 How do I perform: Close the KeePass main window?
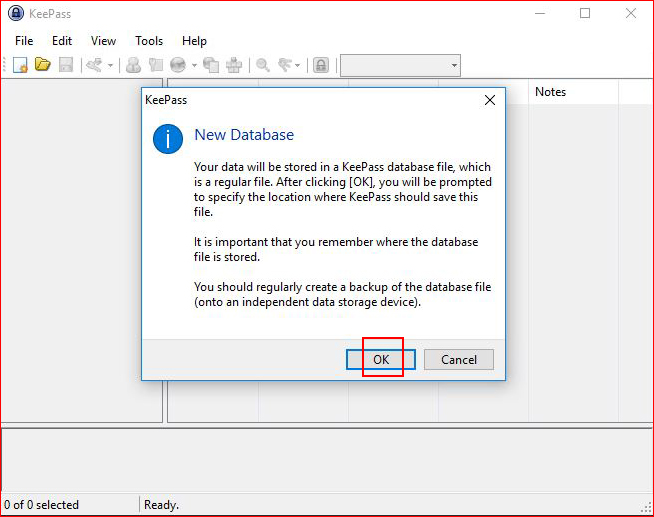coord(631,13)
